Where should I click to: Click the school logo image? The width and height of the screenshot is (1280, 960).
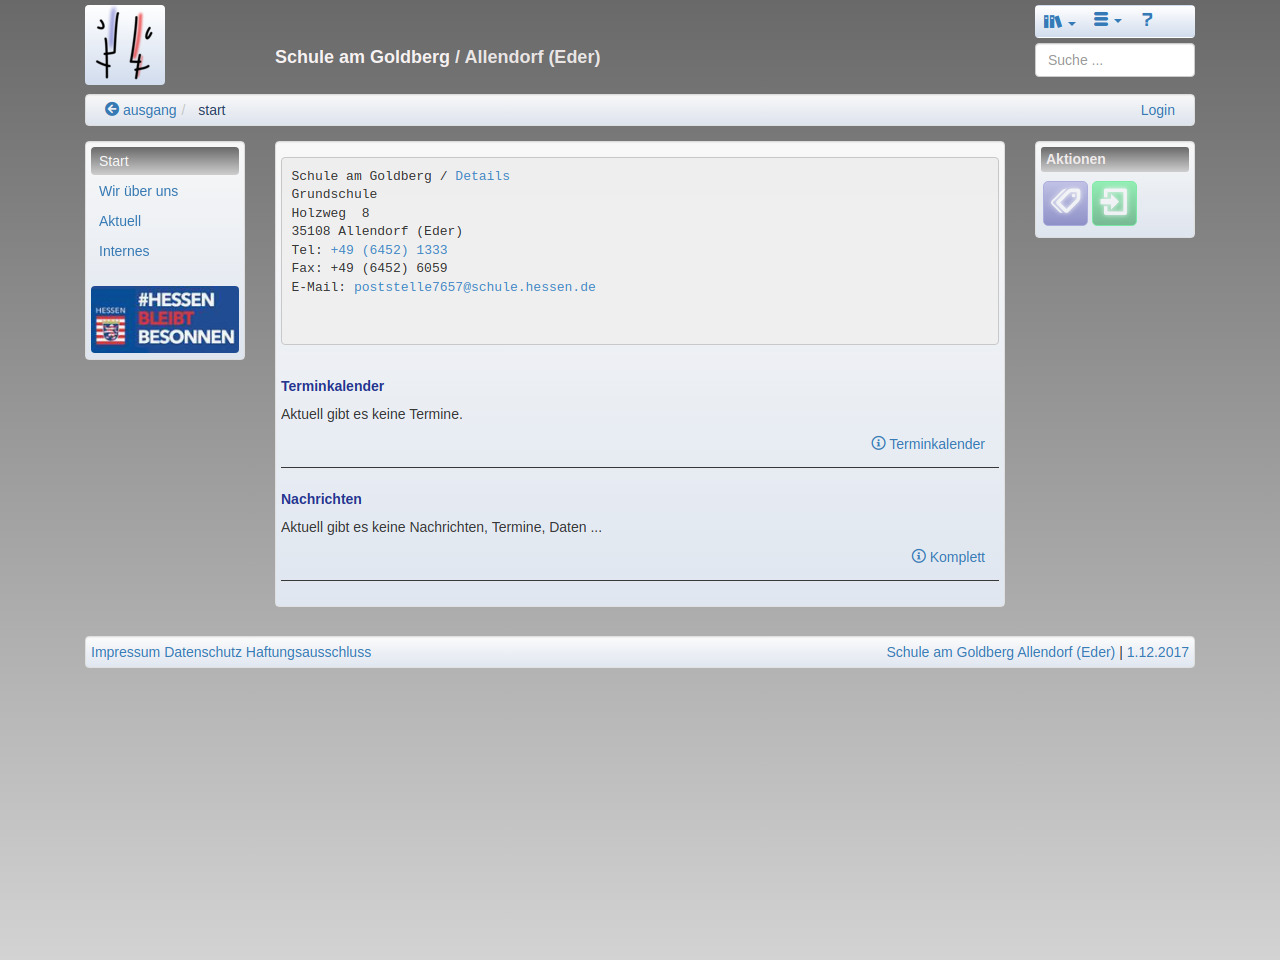125,45
